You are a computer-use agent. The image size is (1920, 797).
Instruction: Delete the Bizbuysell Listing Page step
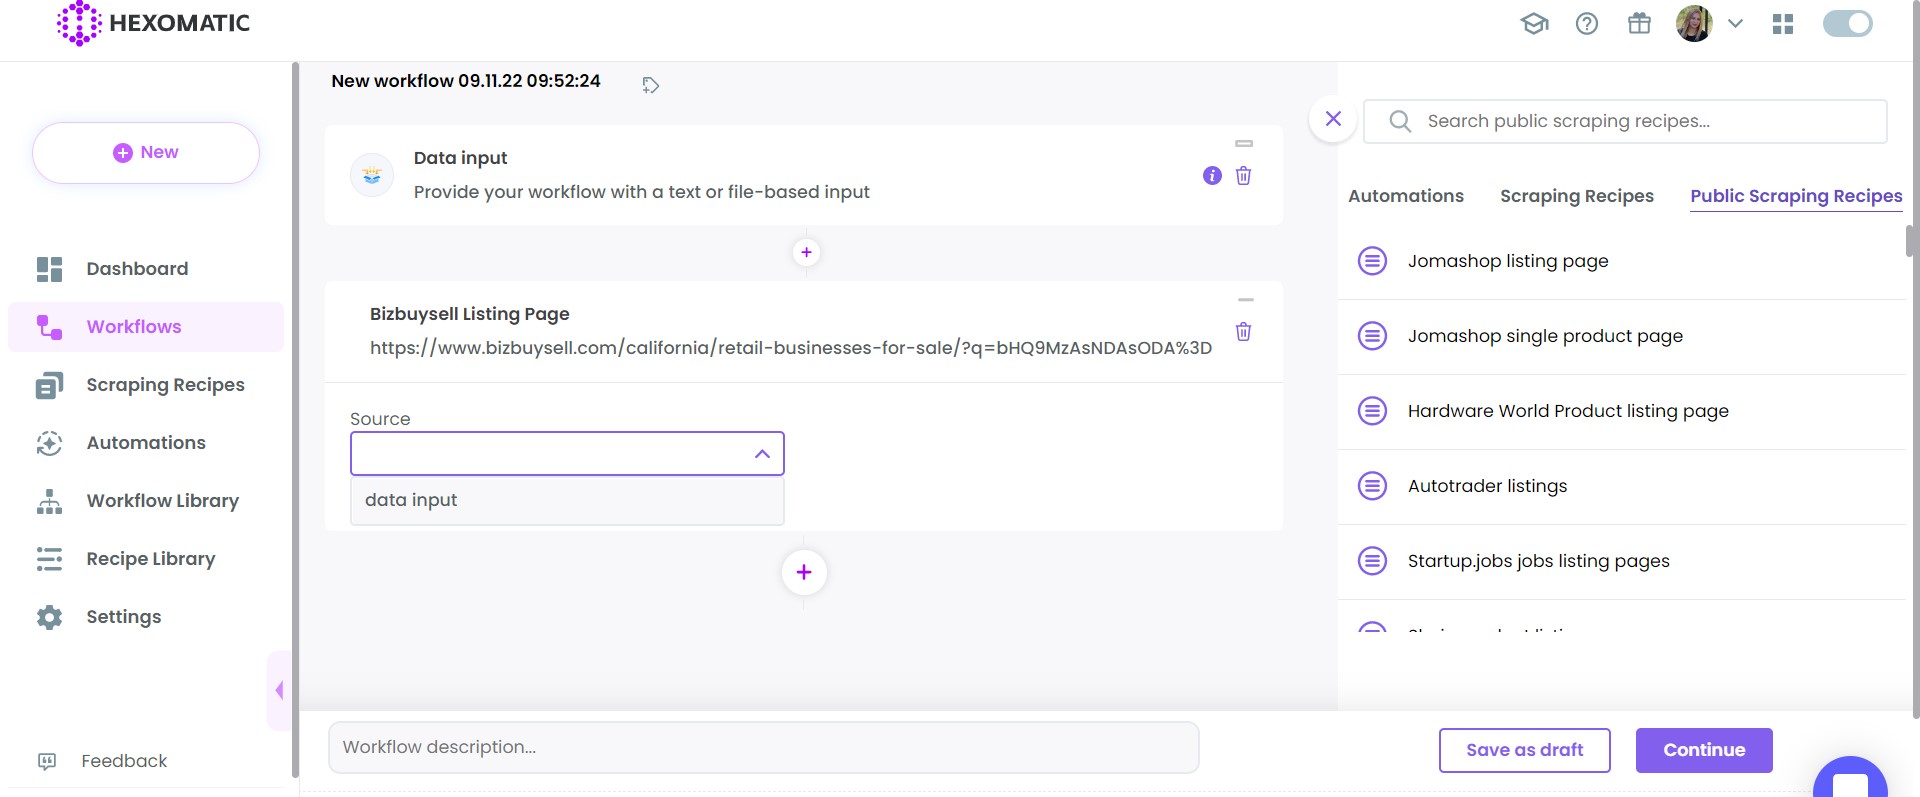click(x=1243, y=332)
